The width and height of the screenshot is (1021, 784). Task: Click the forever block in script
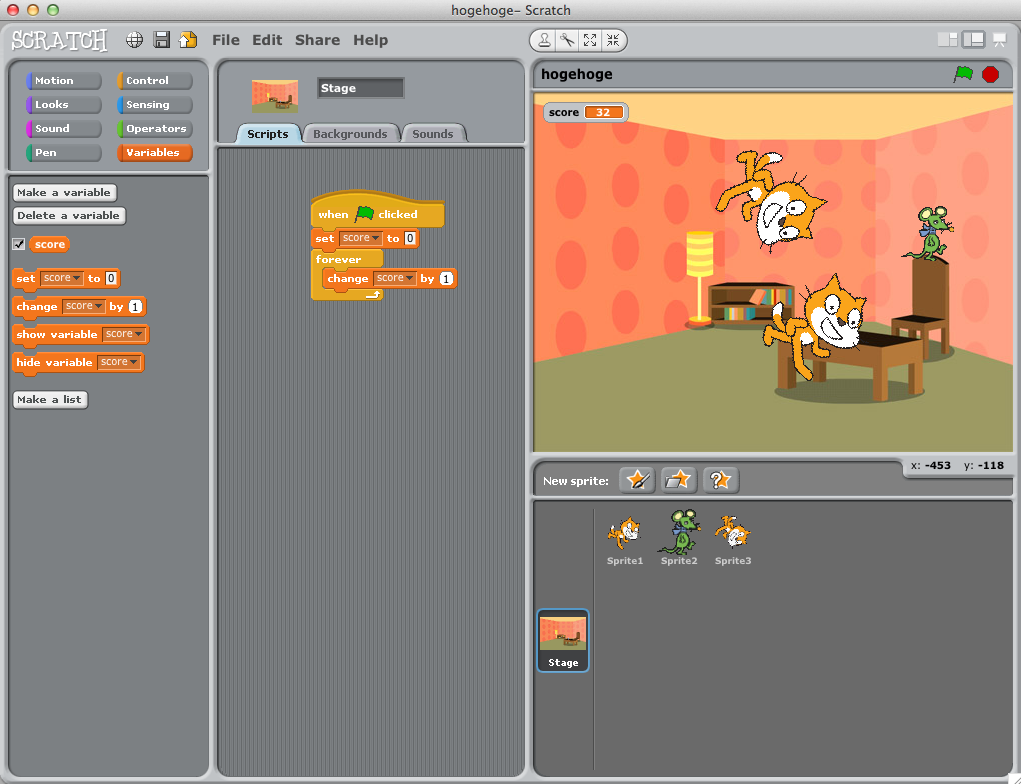339,259
